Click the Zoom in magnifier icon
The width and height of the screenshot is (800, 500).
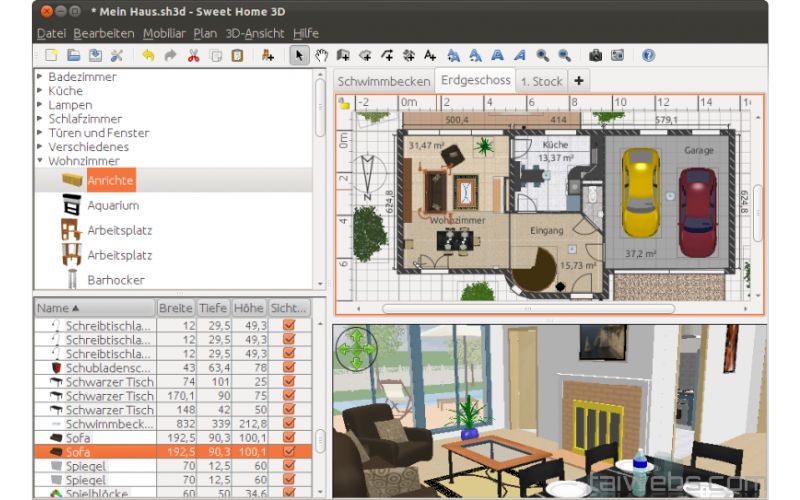coord(542,56)
